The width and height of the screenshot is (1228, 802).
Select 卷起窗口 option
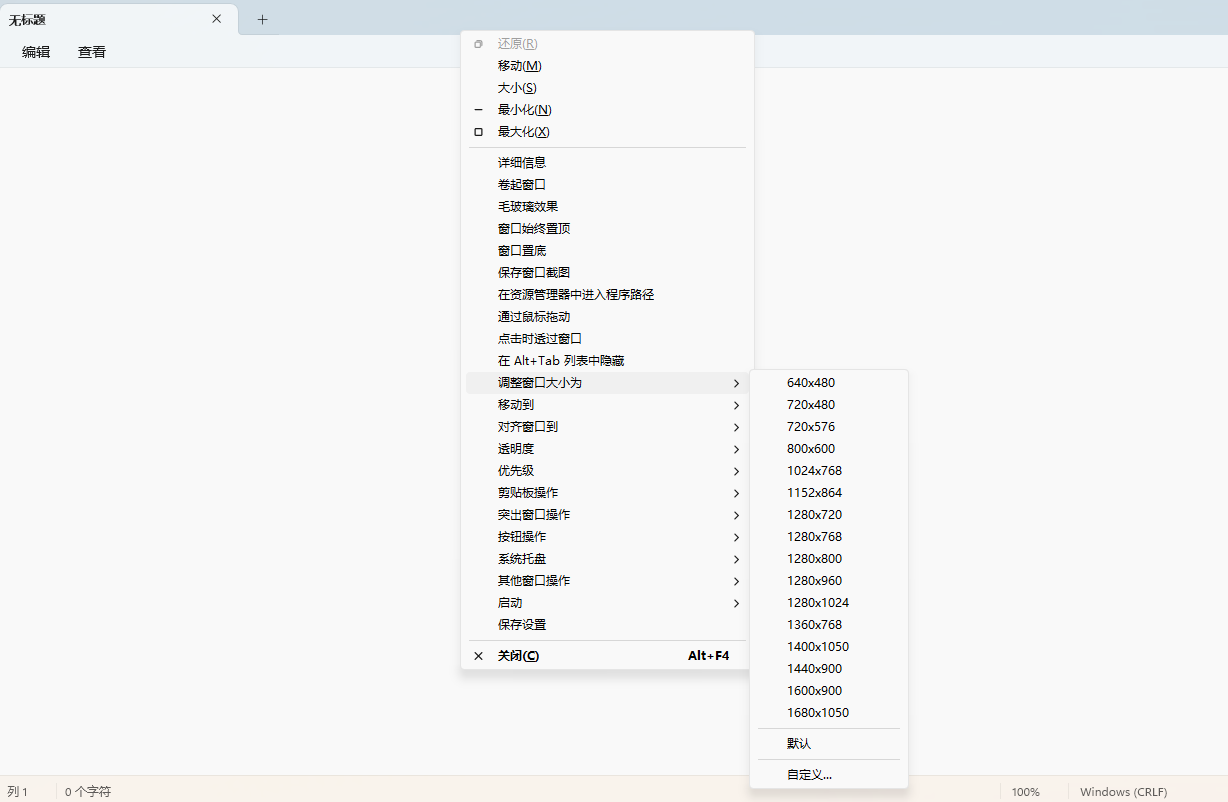click(607, 184)
